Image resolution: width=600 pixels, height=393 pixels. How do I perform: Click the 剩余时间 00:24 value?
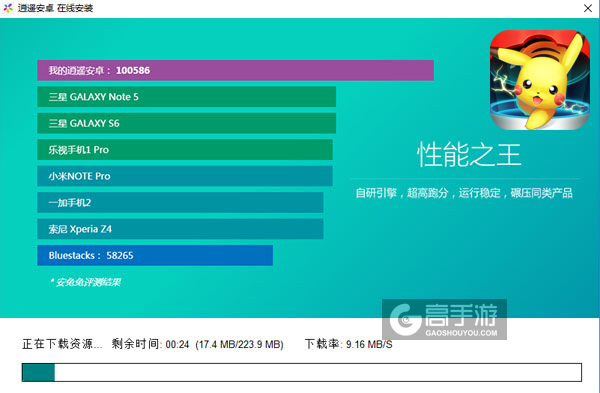coord(150,344)
